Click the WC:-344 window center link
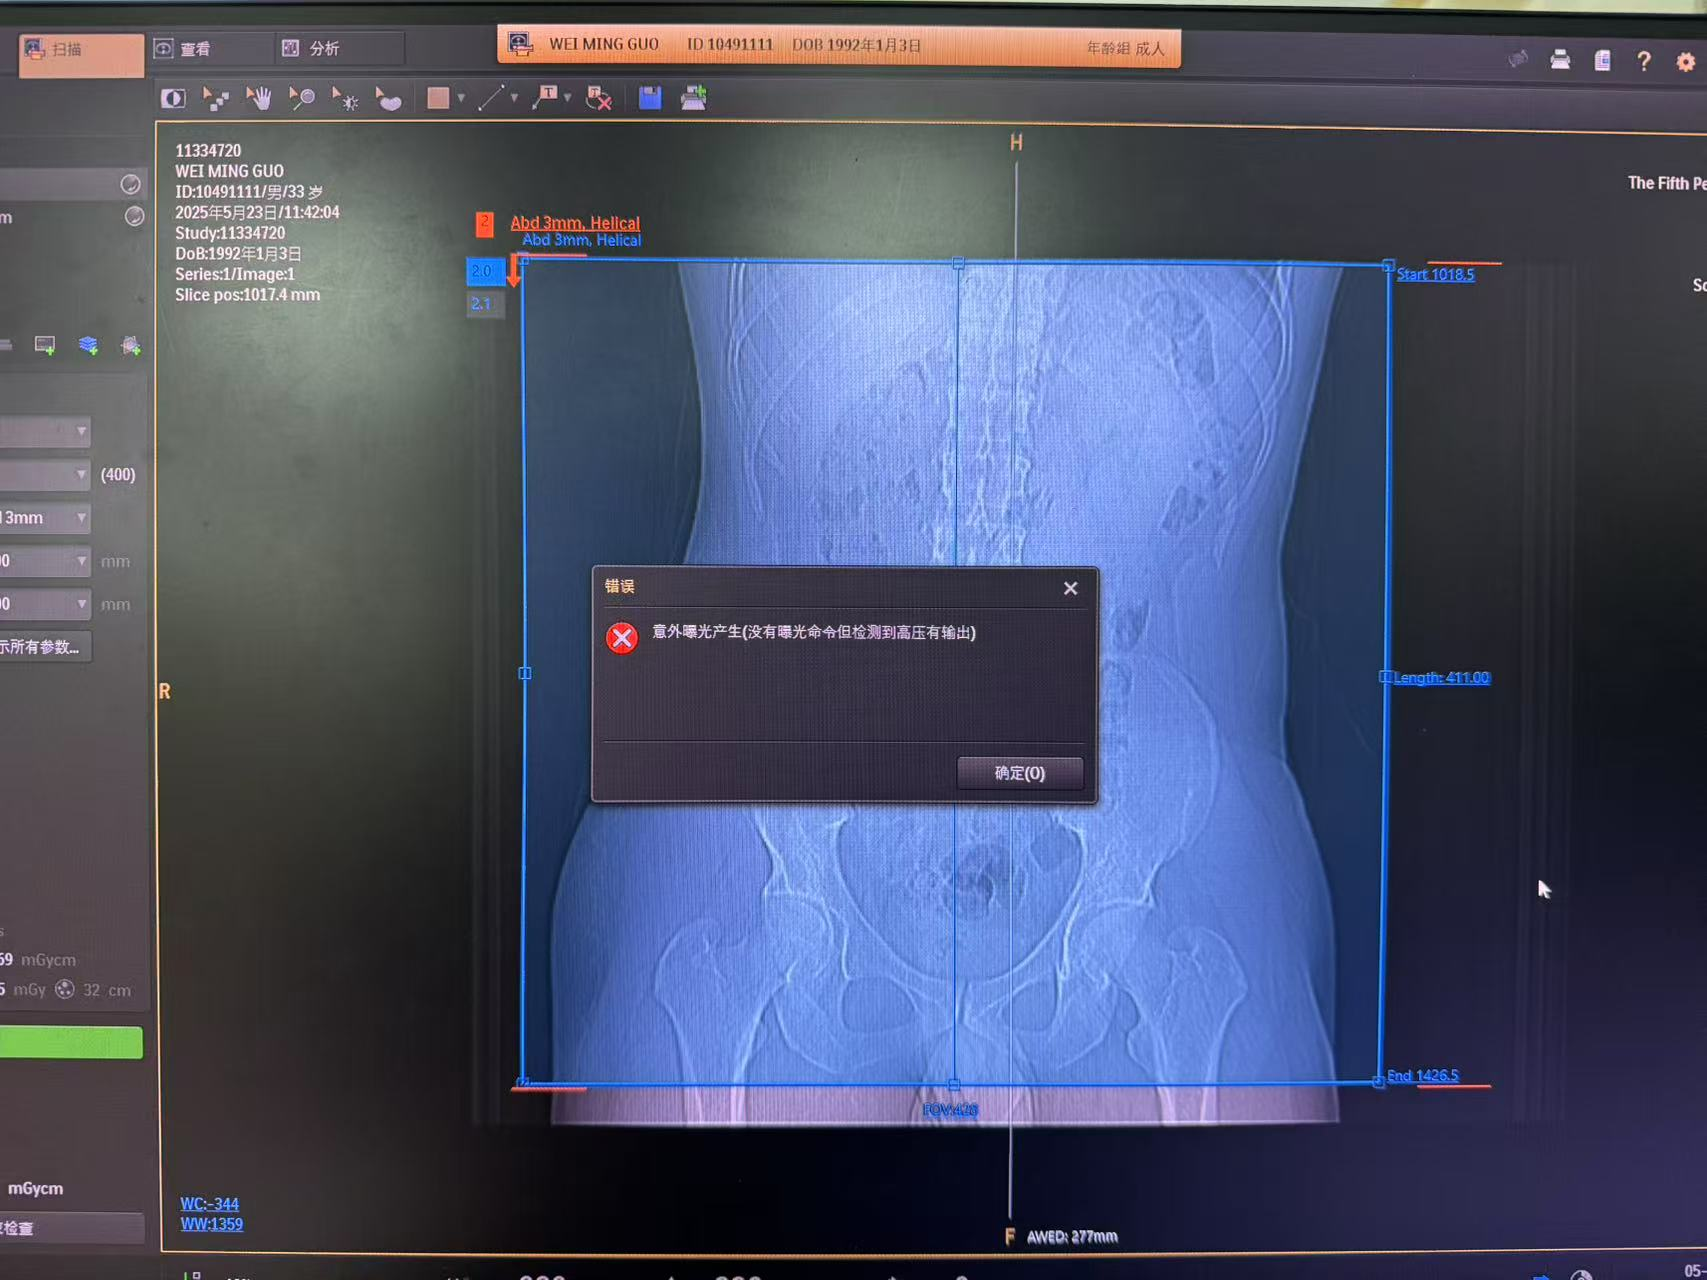This screenshot has height=1280, width=1707. point(209,1204)
